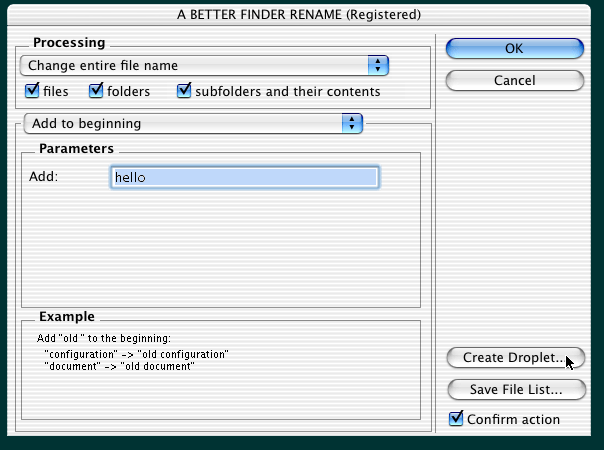Open the Change entire file name dropdown
This screenshot has width=604, height=450.
(204, 65)
